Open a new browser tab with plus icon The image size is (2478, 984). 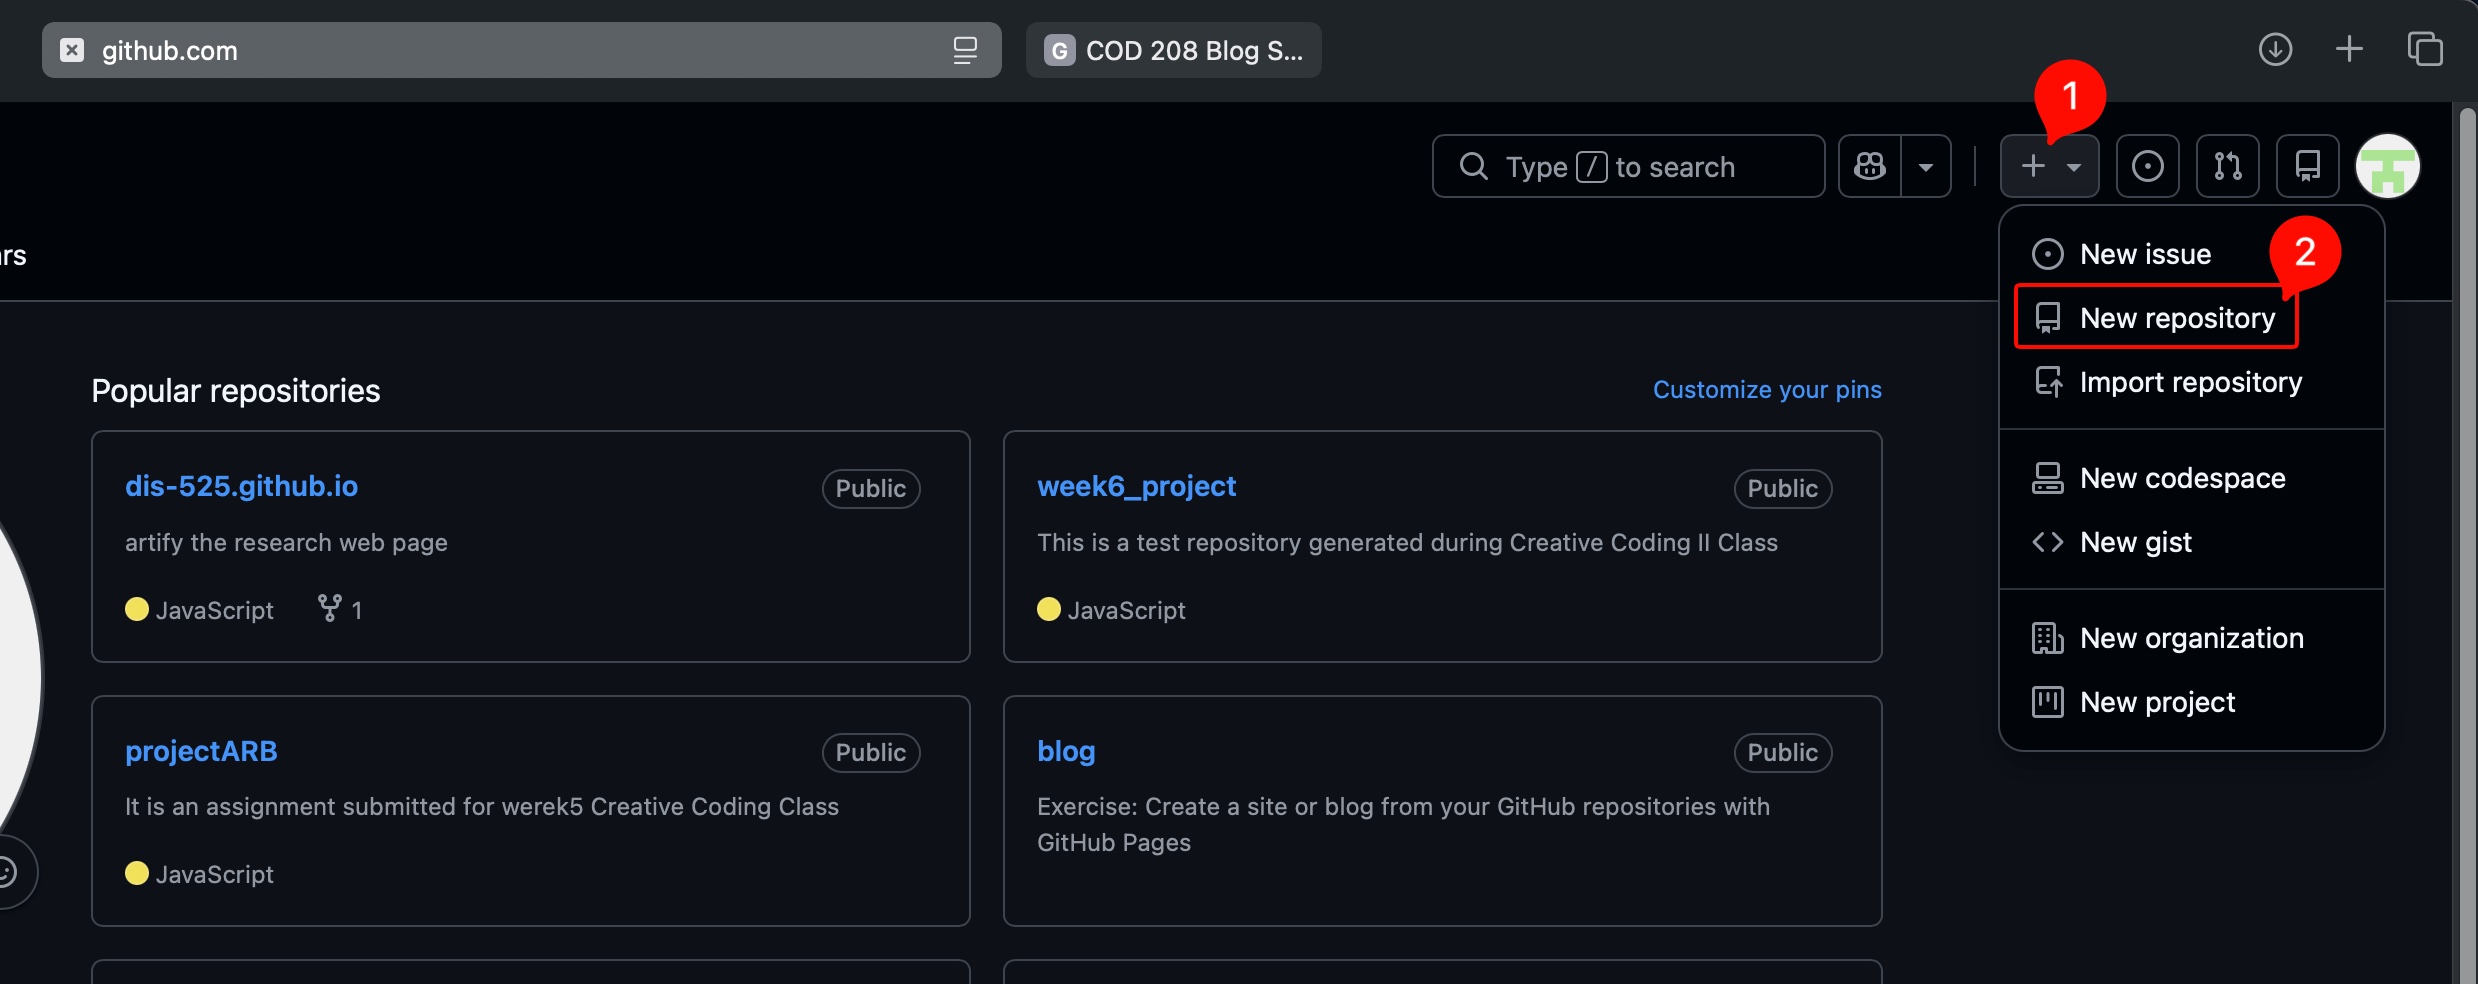point(2349,49)
